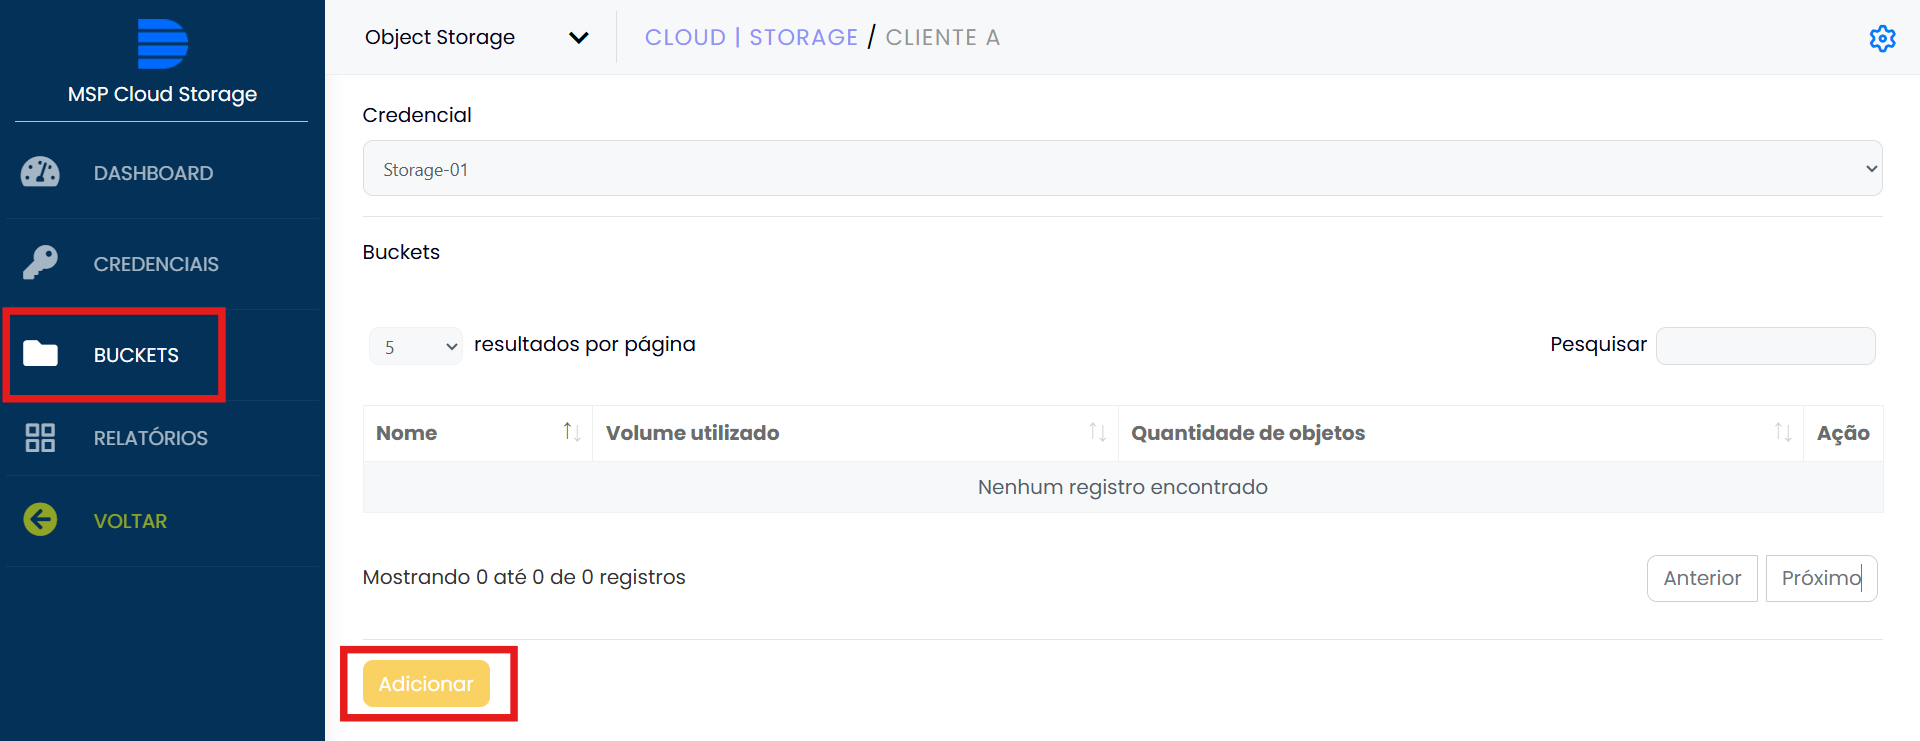Screen dimensions: 1920x741
Task: Sort by Quantidade de objetos arrows
Action: click(x=1782, y=432)
